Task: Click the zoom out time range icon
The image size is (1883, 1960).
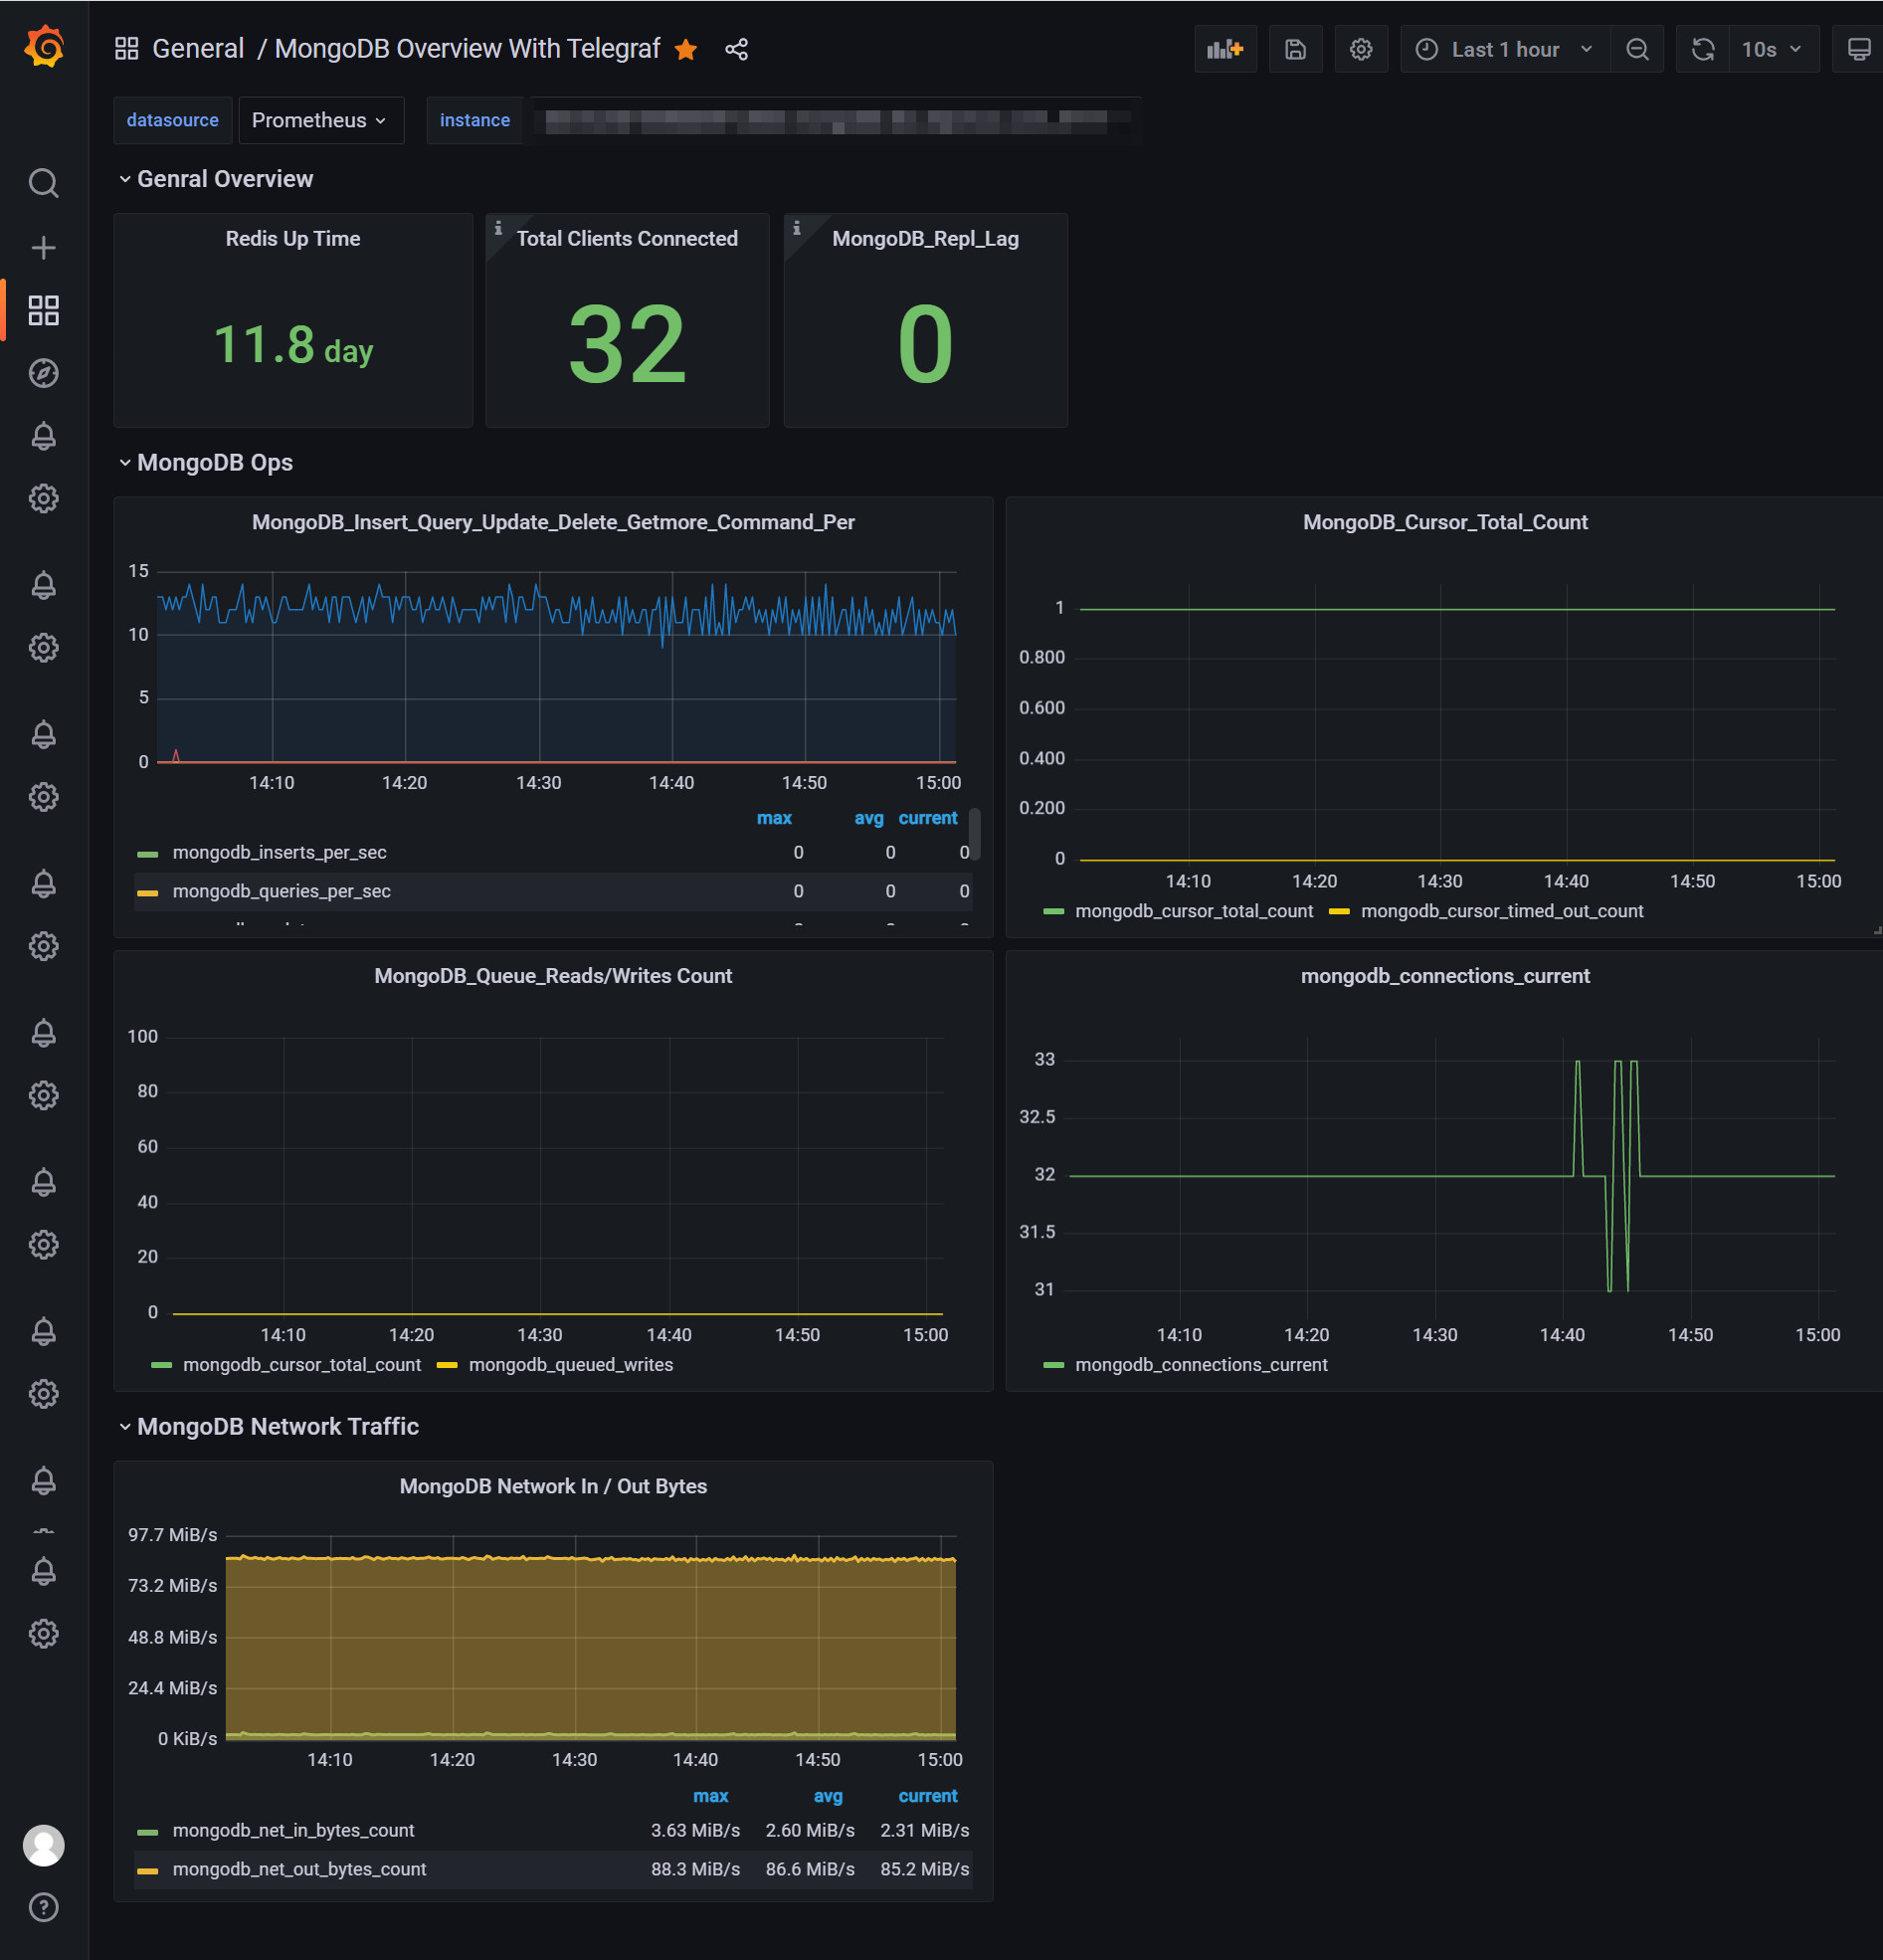Action: point(1636,49)
